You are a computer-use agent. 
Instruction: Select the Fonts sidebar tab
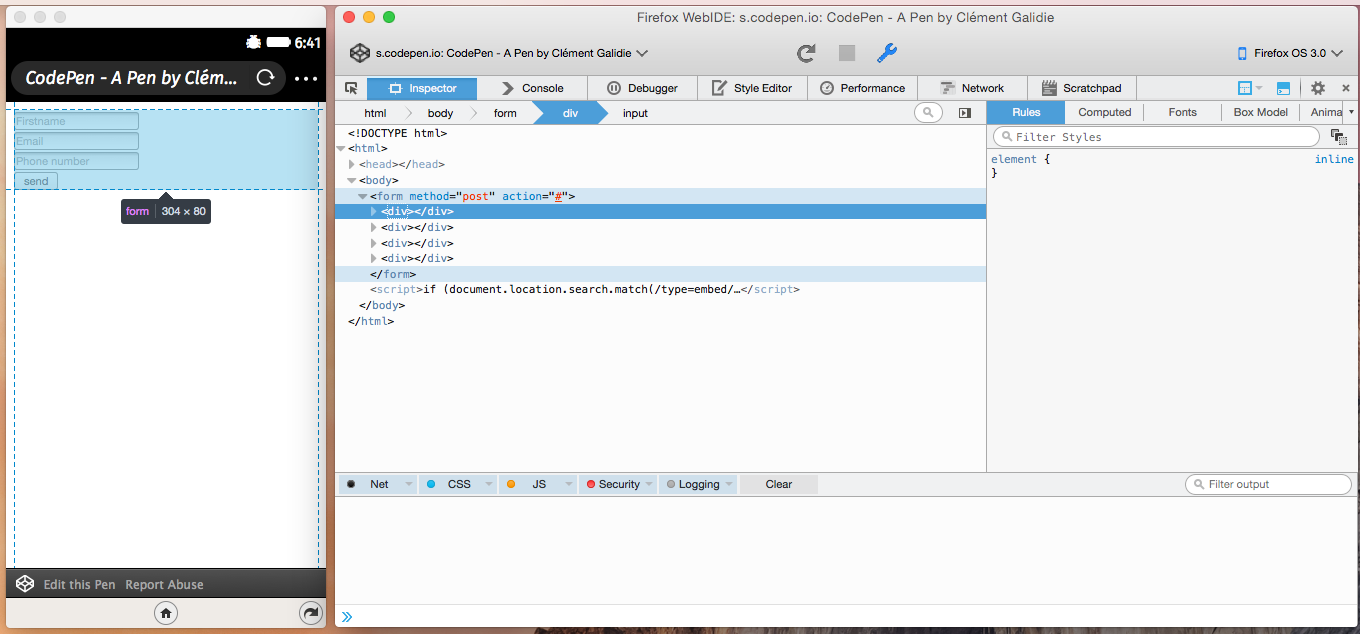pyautogui.click(x=1182, y=112)
